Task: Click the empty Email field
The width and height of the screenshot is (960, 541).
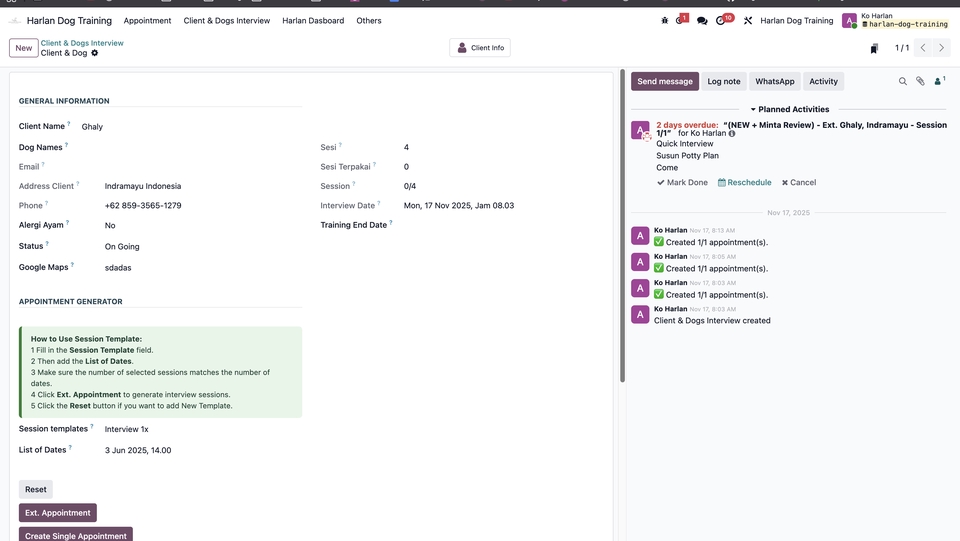Action: [203, 166]
